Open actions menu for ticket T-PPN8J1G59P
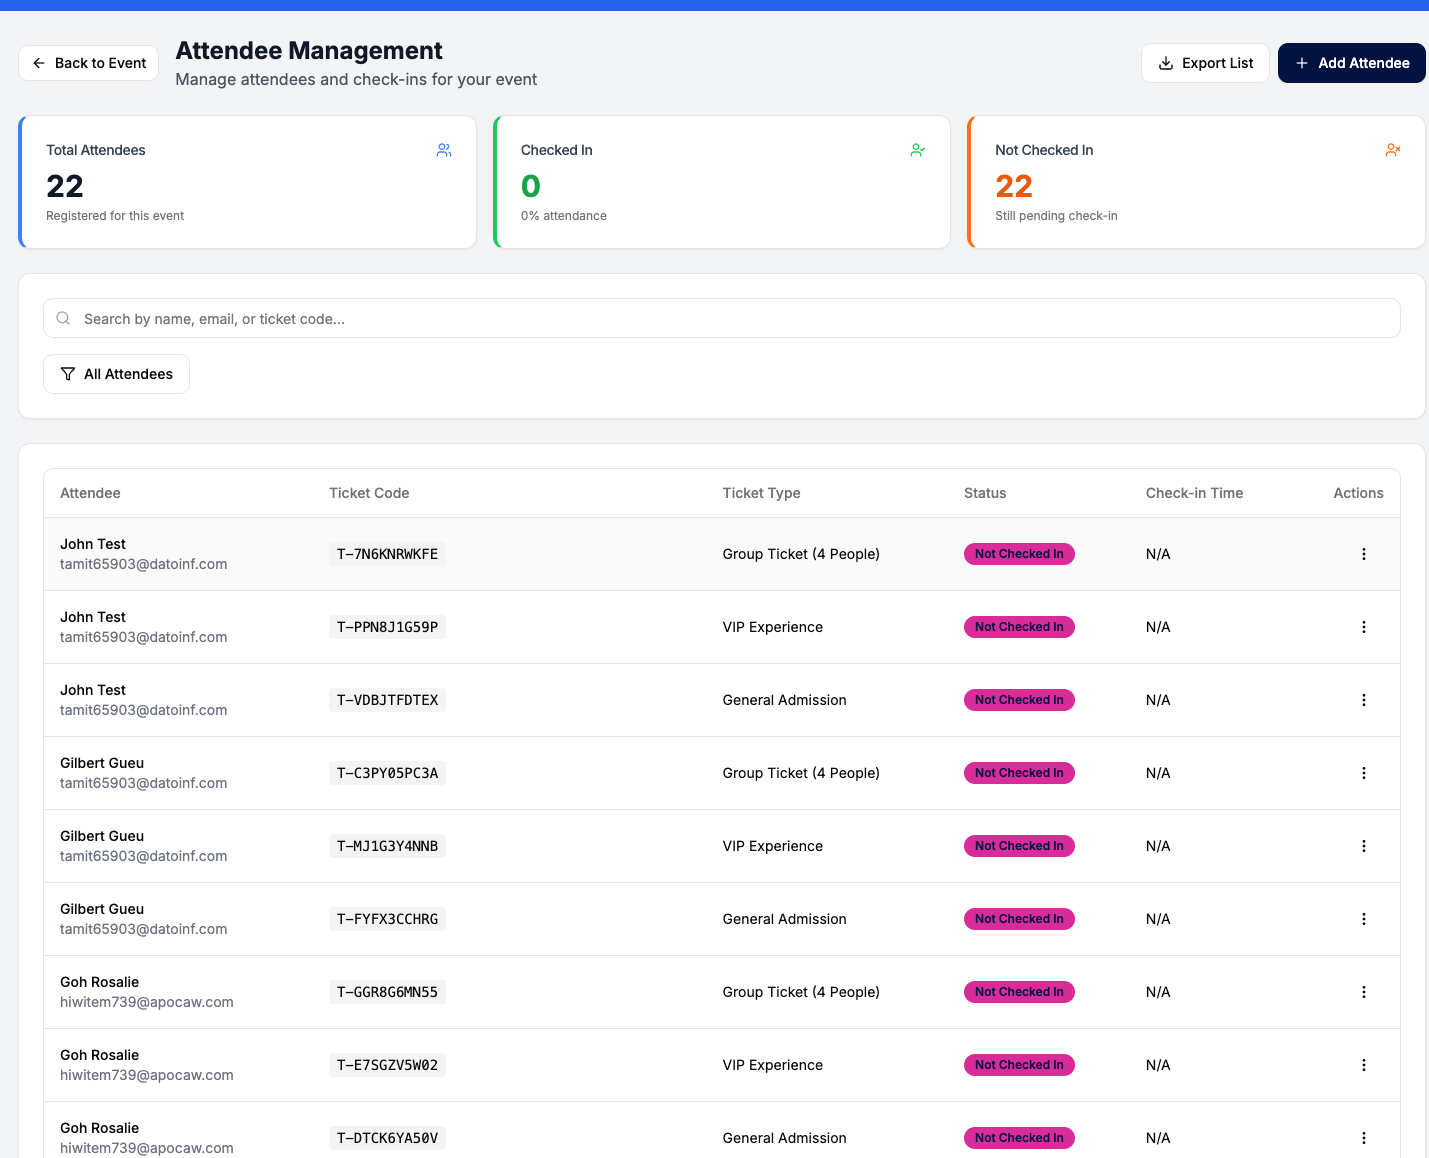Viewport: 1429px width, 1158px height. [1363, 627]
